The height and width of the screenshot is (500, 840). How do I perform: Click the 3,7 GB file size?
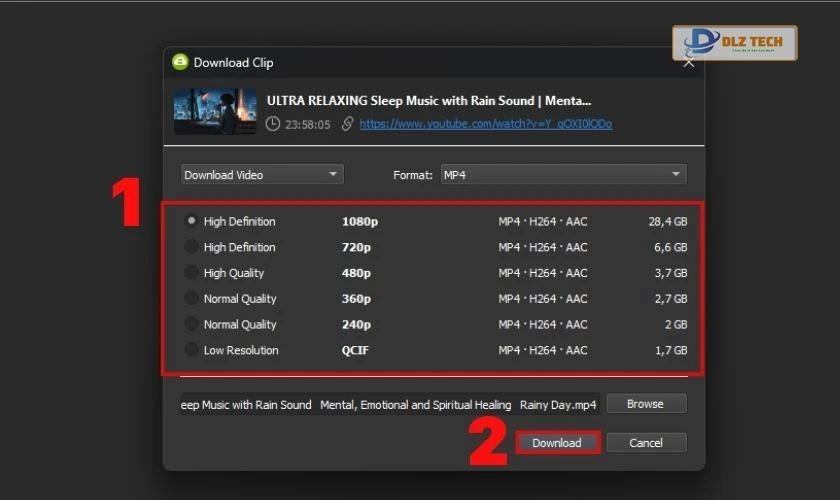point(671,273)
